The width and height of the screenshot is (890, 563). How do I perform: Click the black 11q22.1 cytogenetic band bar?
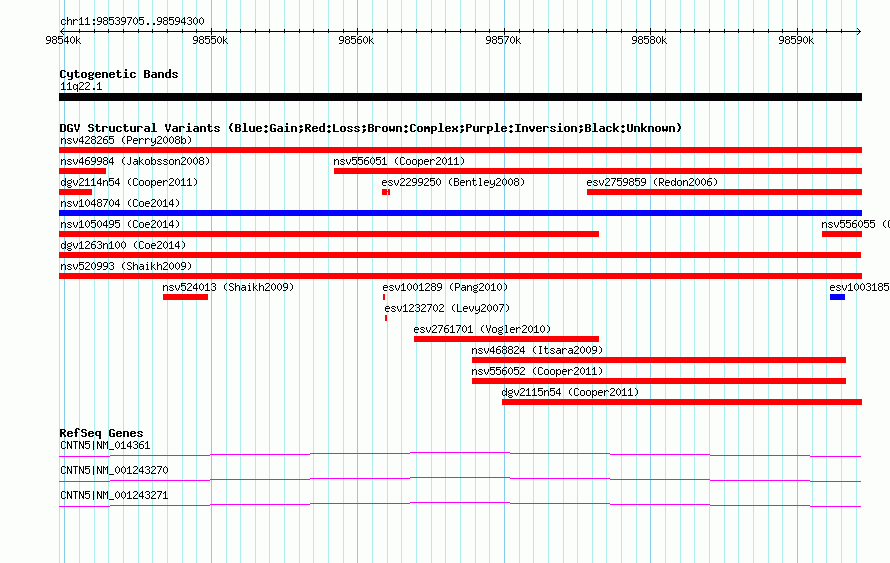click(460, 97)
